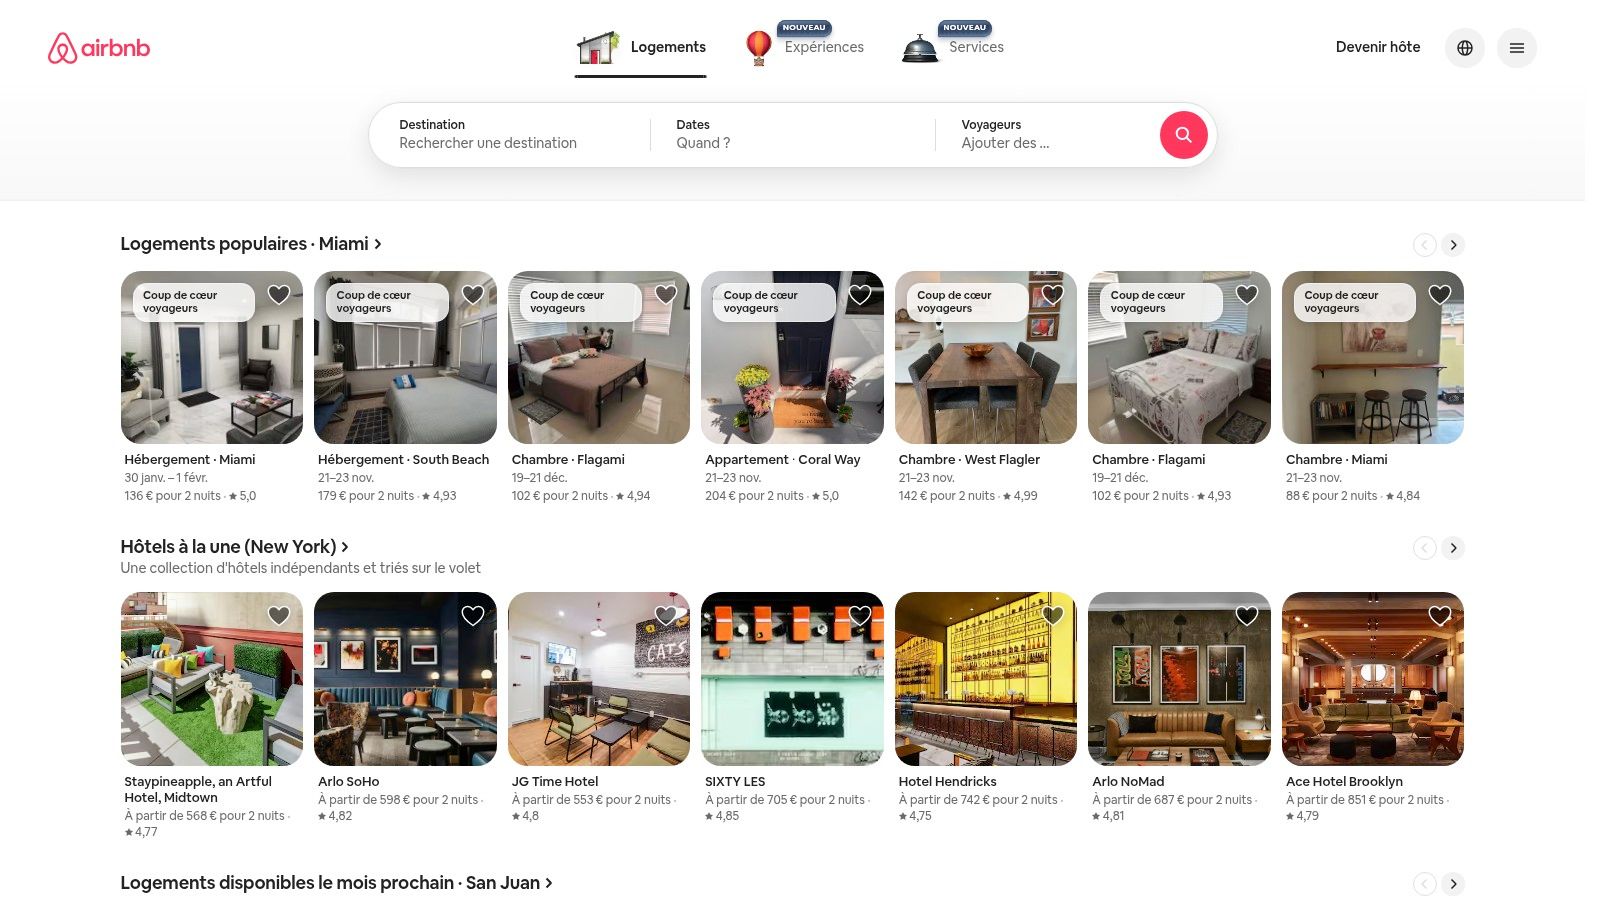Click the Airbnb logo
Viewport: 1600px width, 900px height.
(99, 48)
